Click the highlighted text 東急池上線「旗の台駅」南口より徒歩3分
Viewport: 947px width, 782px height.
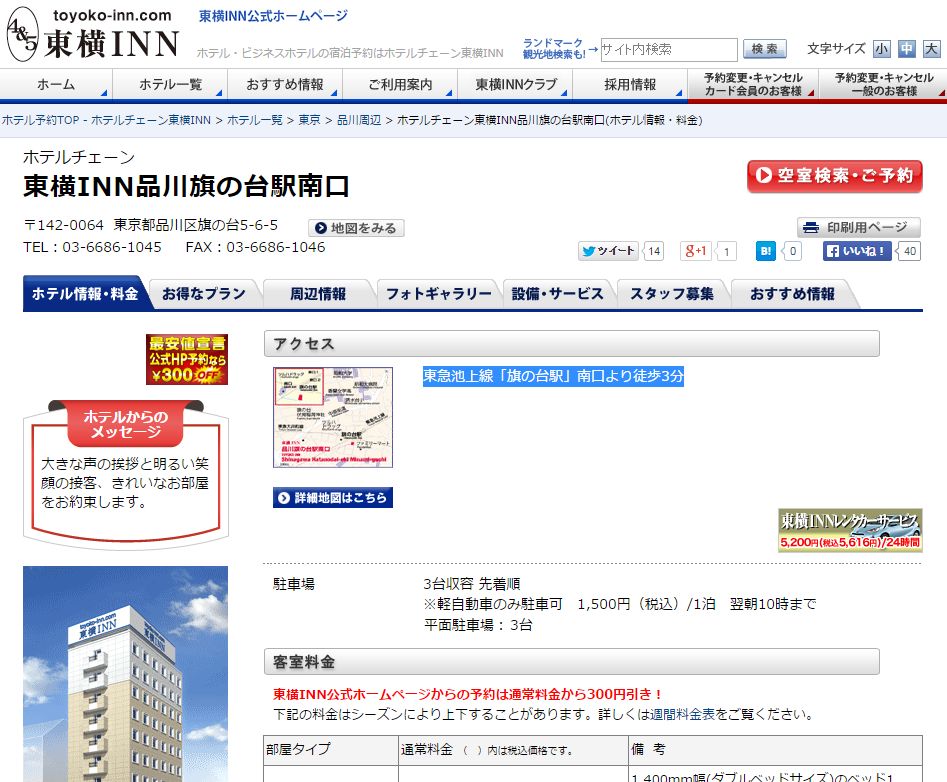click(553, 376)
